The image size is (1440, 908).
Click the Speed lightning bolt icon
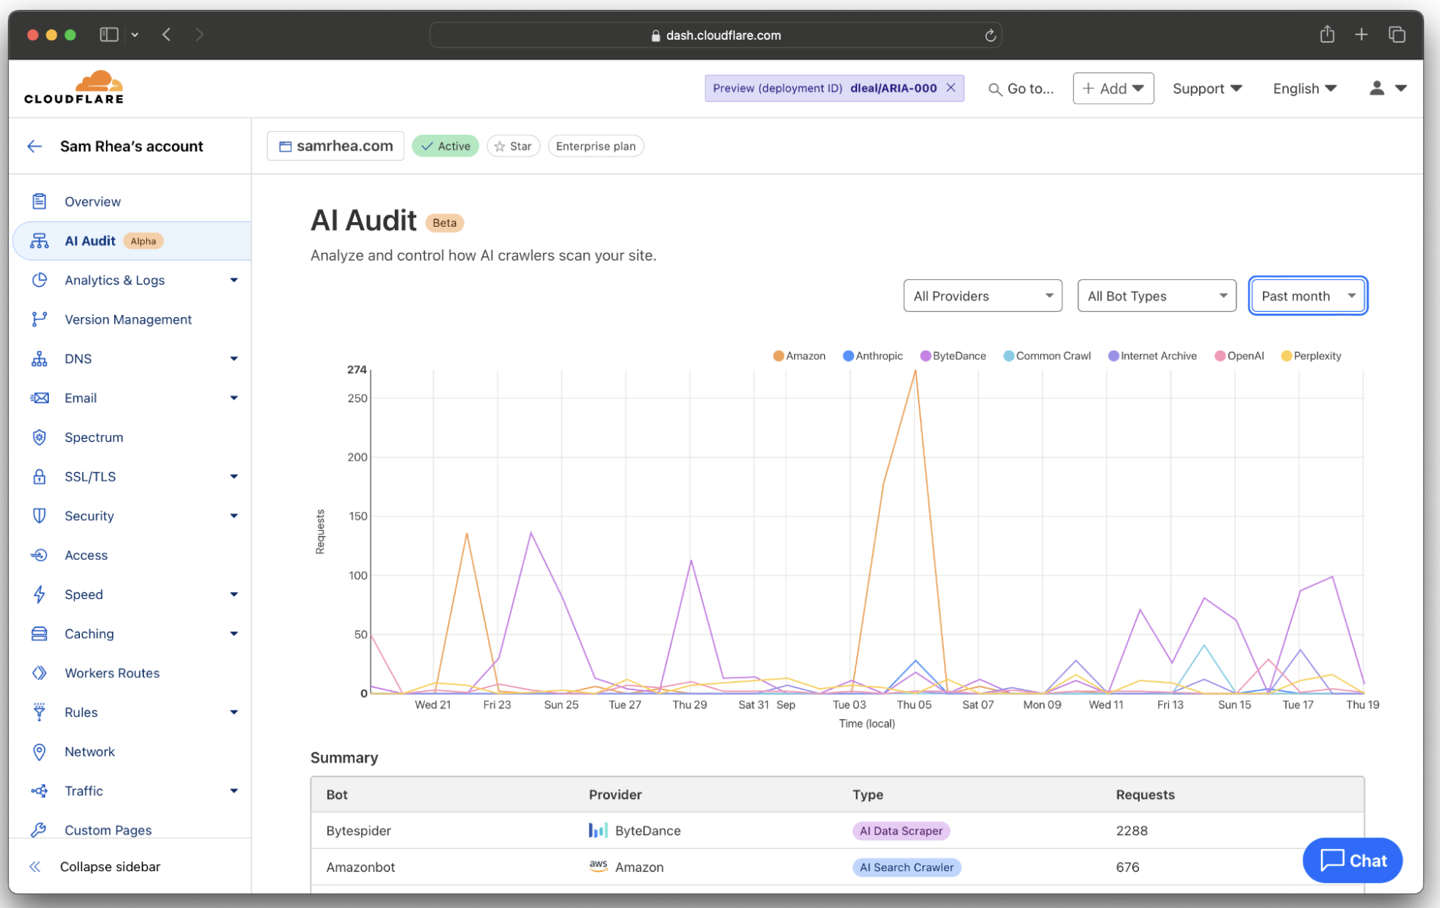point(39,594)
